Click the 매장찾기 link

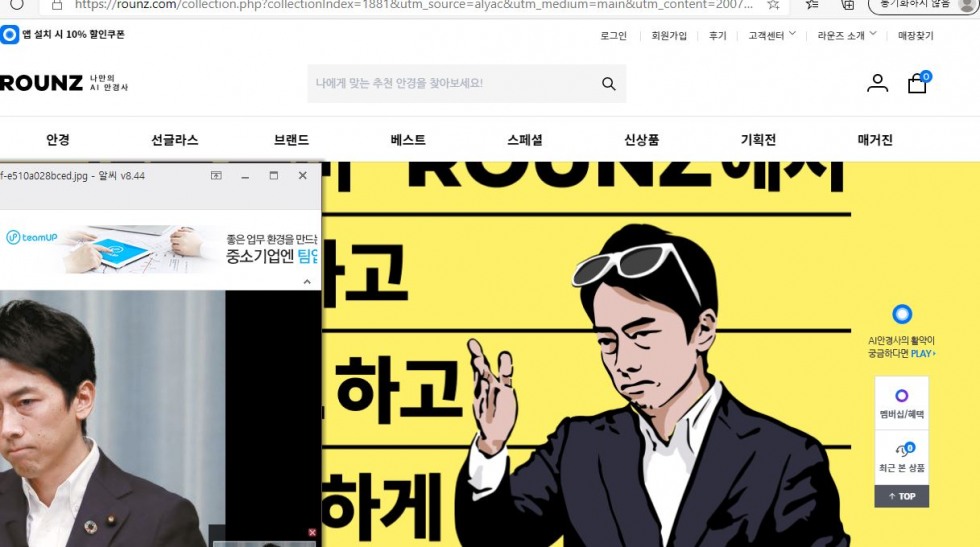(916, 36)
